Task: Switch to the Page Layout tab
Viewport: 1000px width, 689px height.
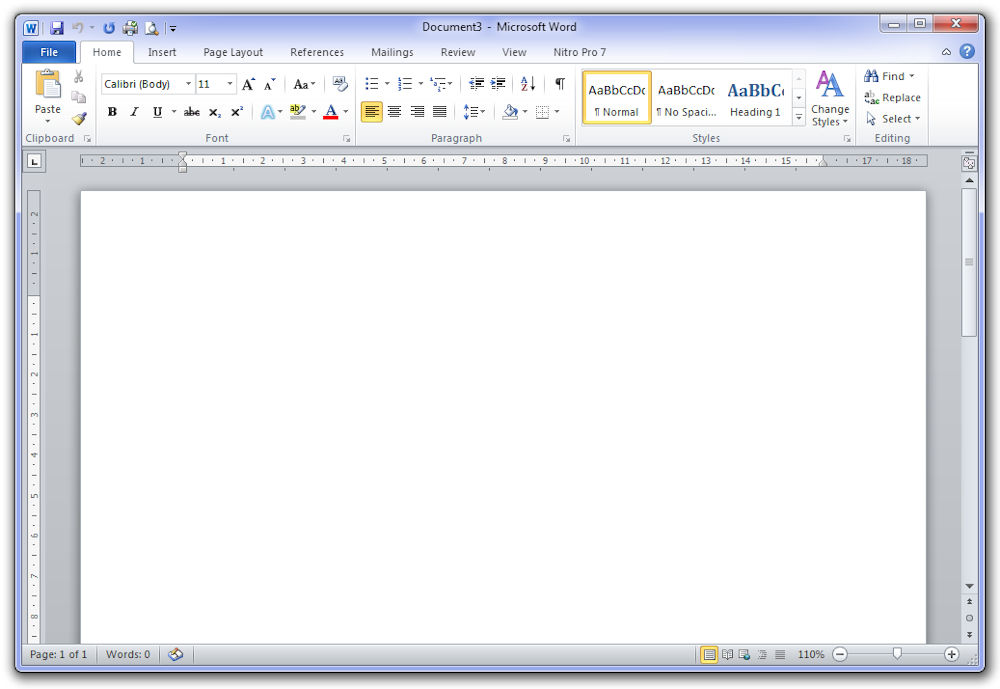Action: pos(233,52)
